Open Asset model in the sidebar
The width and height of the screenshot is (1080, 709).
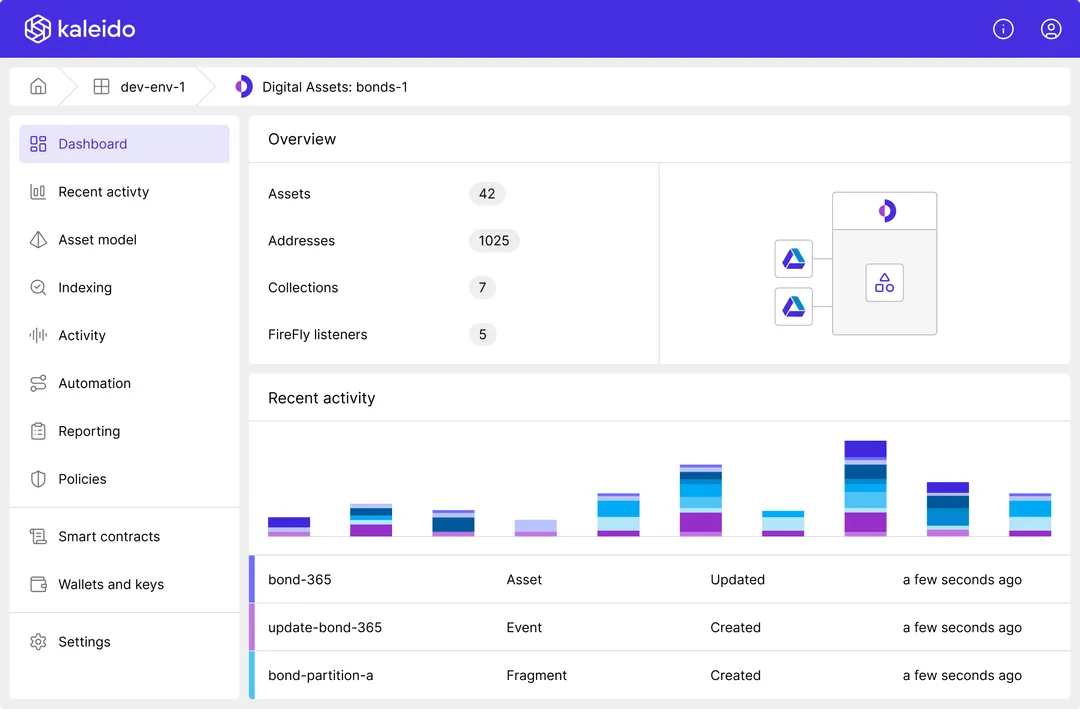point(124,240)
